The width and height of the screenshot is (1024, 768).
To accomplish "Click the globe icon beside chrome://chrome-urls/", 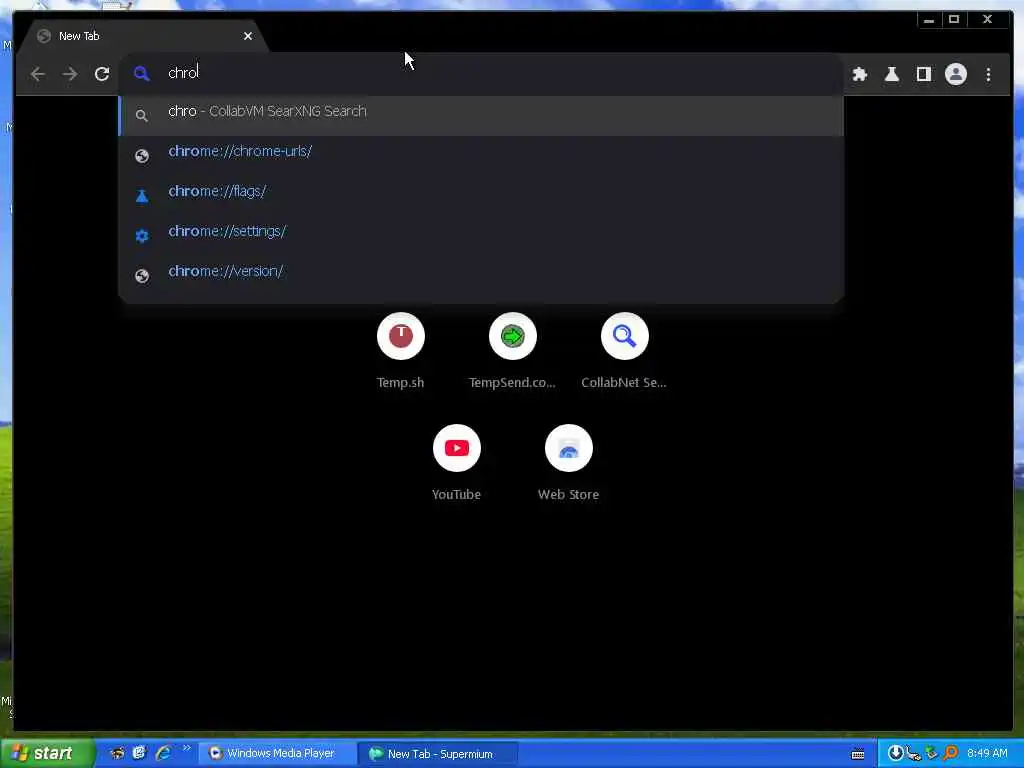I will 142,156.
